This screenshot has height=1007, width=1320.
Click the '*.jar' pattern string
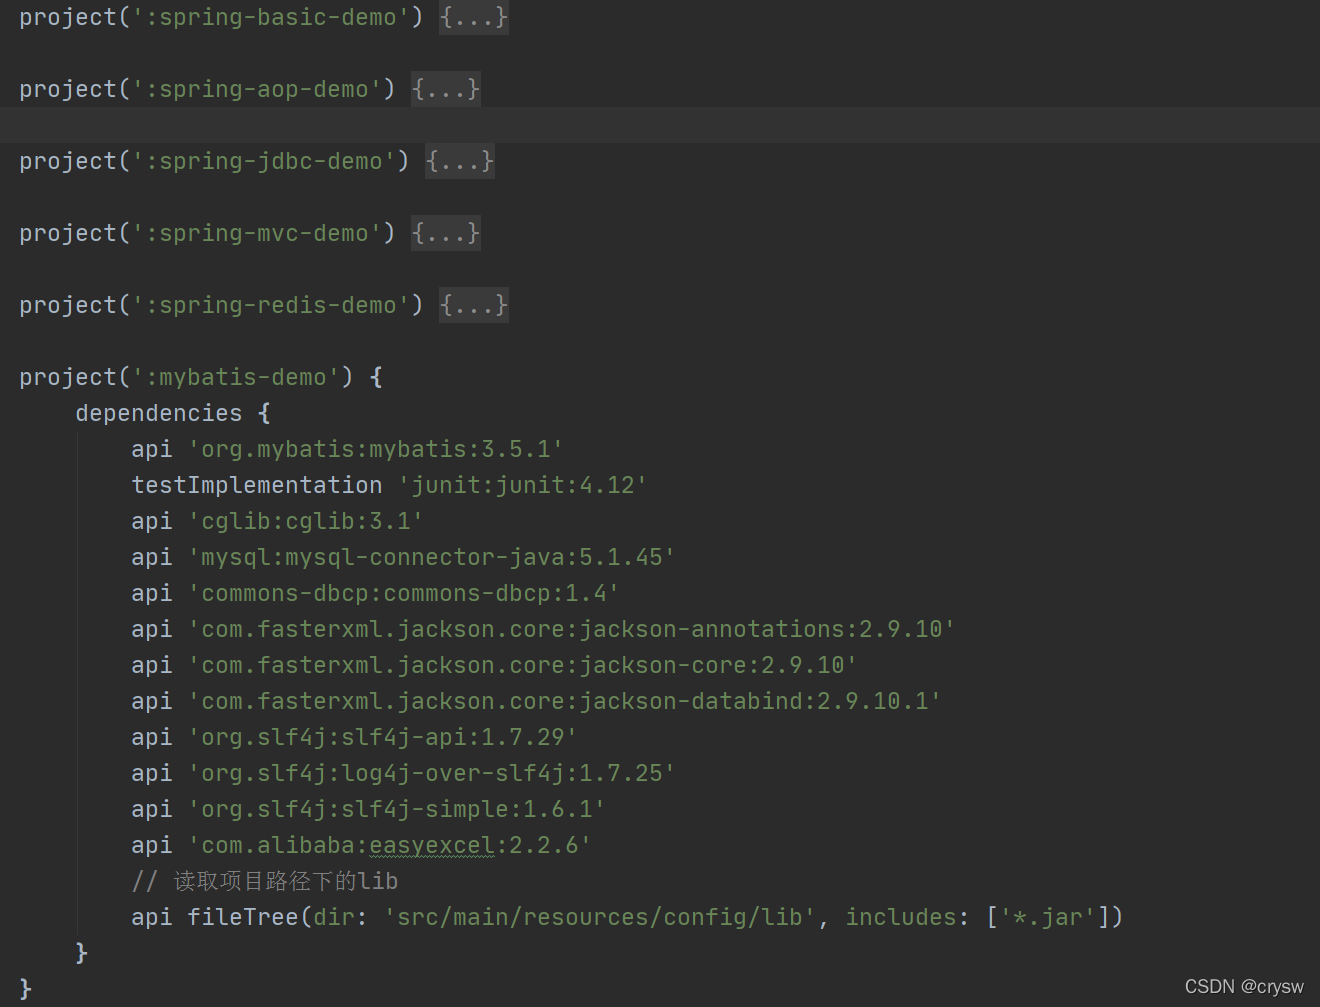click(x=1048, y=917)
